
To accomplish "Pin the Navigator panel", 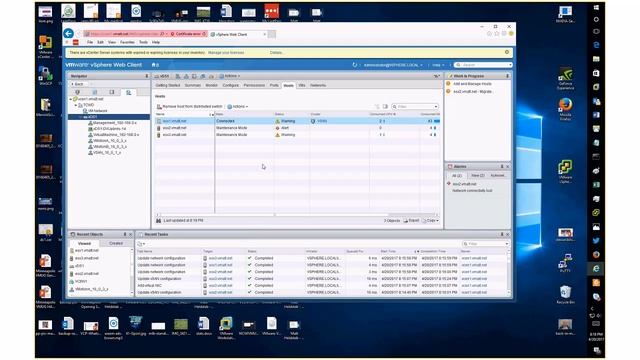I will tap(147, 76).
